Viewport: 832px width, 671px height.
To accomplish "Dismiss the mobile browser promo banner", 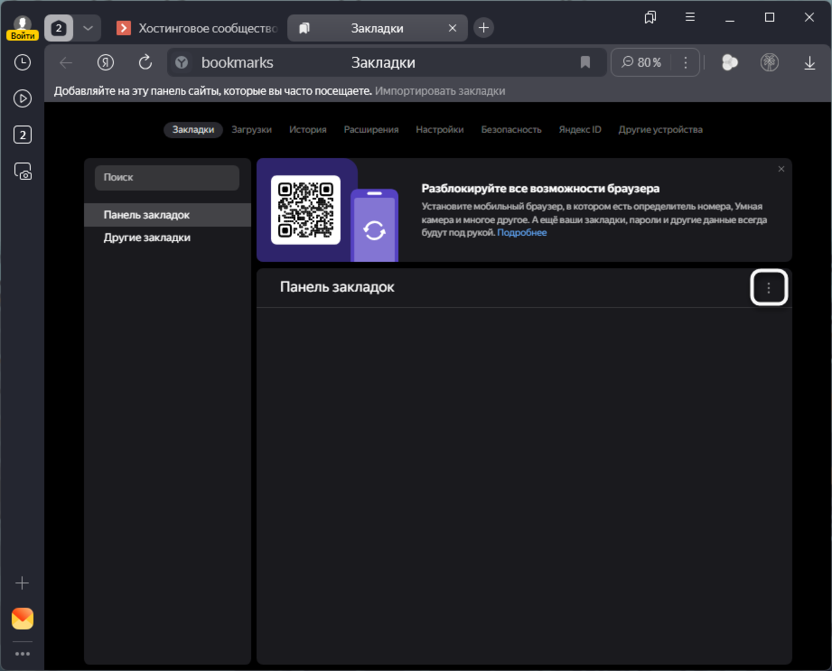I will click(781, 169).
